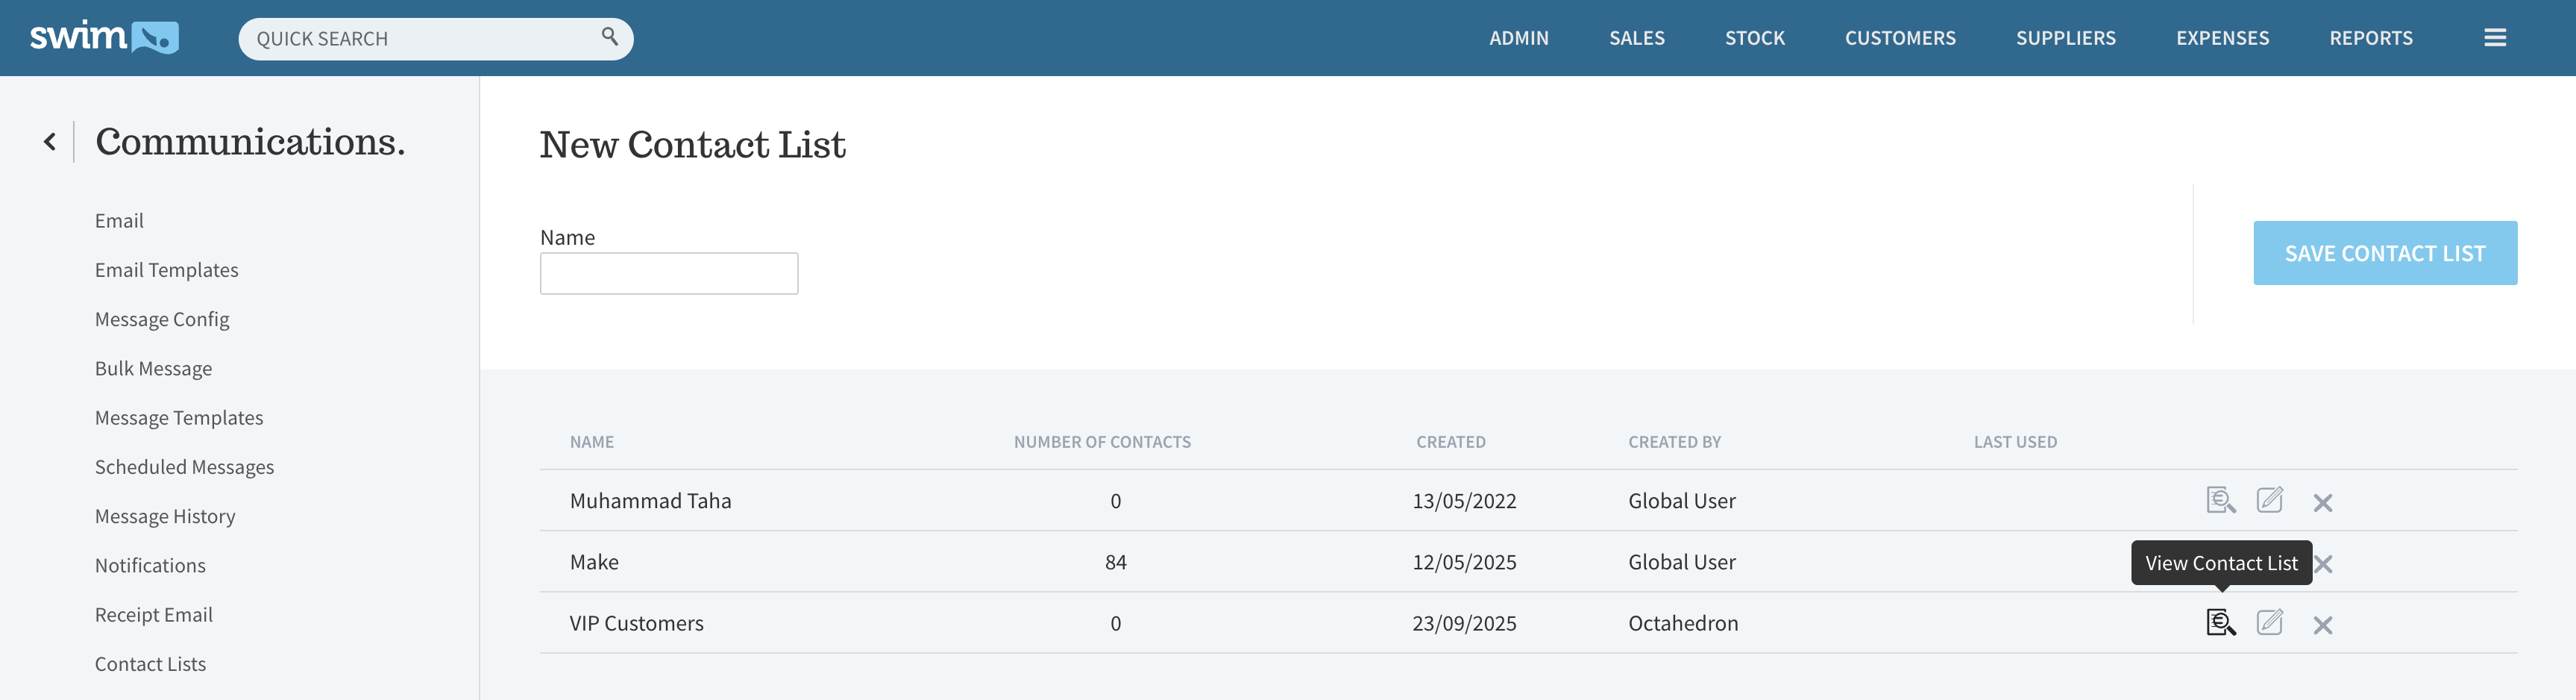2576x700 pixels.
Task: Open the Reports menu
Action: 2370,38
